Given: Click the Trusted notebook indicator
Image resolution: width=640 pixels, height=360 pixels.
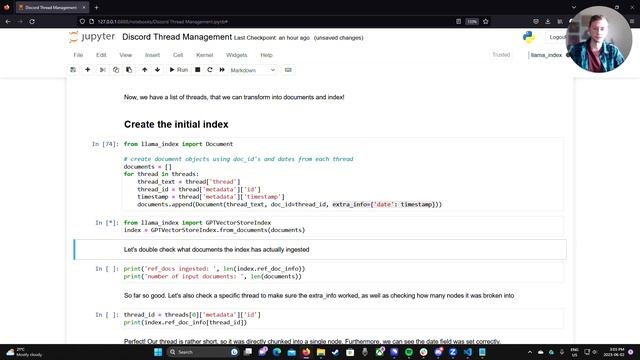Looking at the screenshot, I should click(x=501, y=55).
